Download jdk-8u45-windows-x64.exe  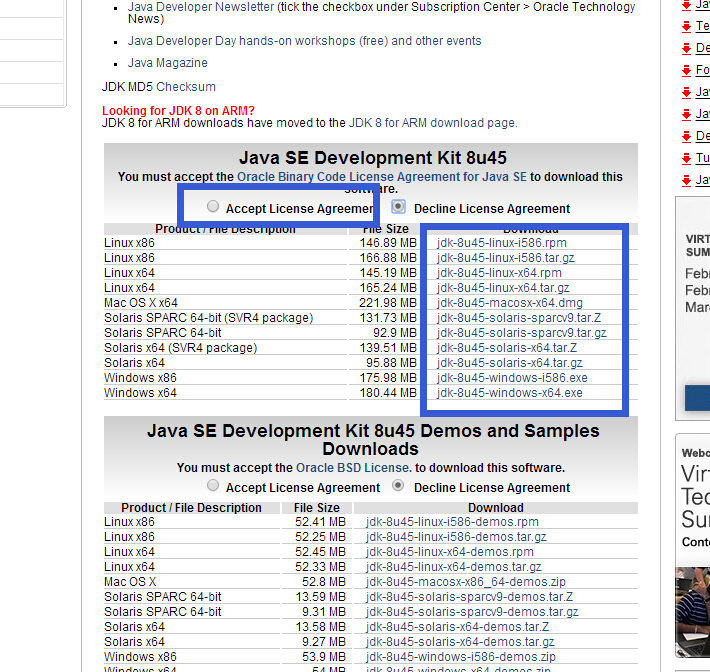coord(509,393)
